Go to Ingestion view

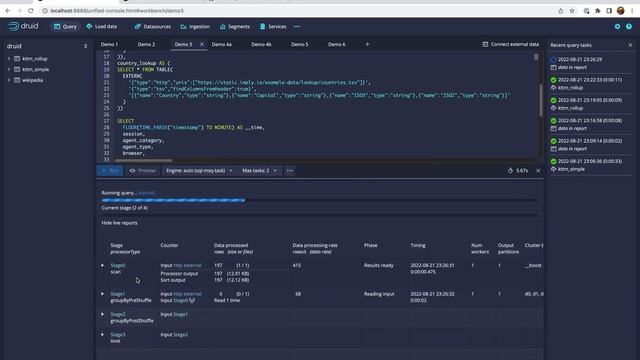tap(195, 27)
